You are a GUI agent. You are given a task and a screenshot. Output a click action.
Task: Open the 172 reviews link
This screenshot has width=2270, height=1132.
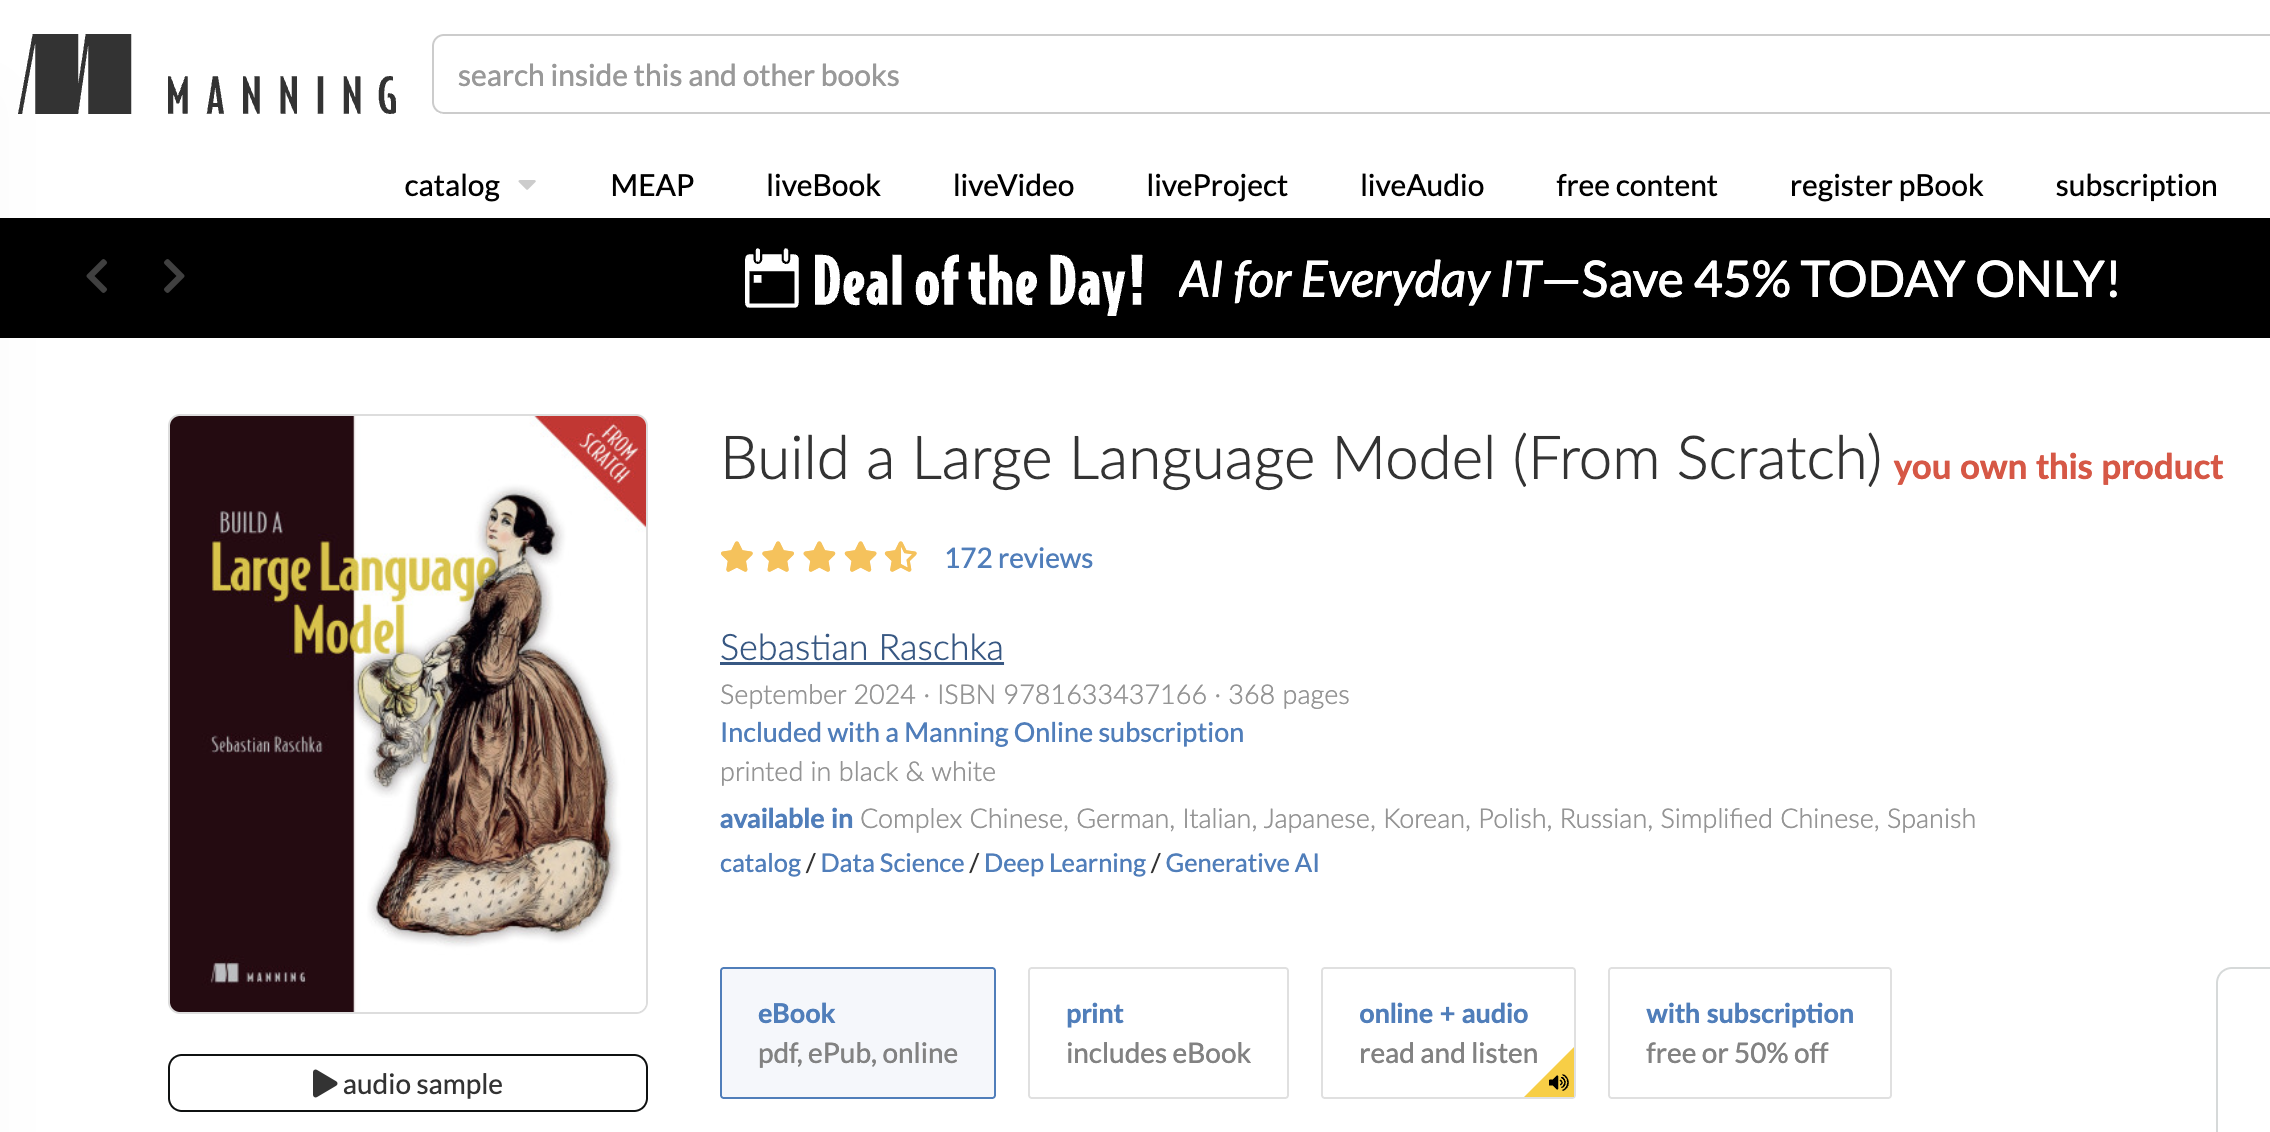(x=1018, y=558)
